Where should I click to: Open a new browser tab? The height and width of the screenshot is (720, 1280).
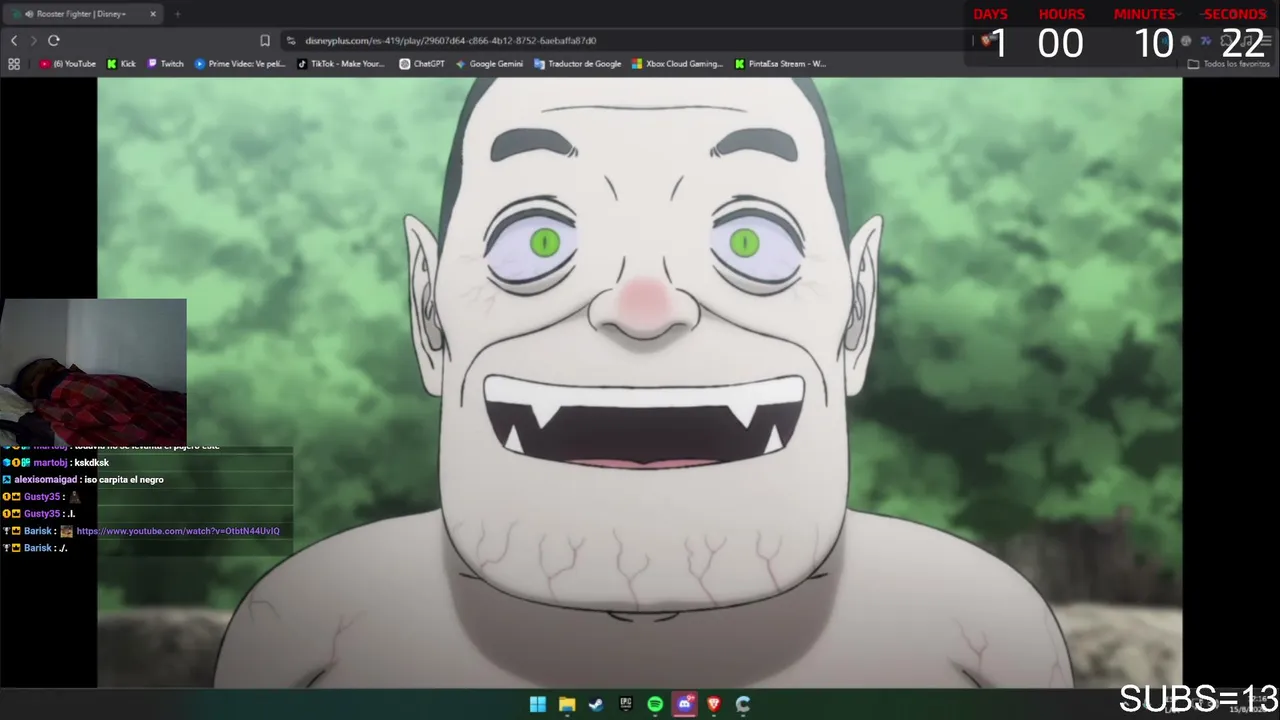[177, 14]
